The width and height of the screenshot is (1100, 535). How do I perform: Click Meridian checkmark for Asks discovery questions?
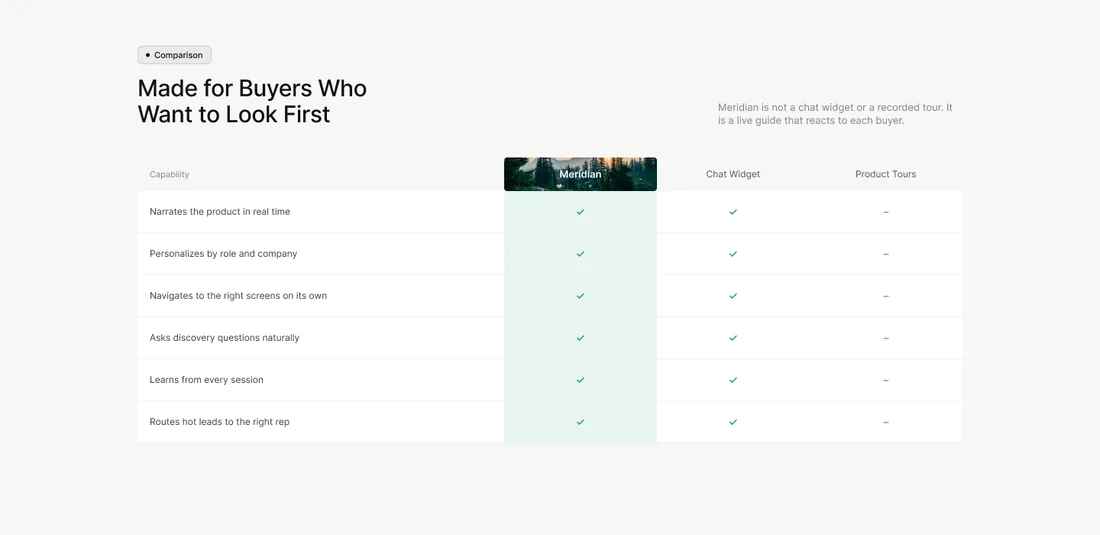pyautogui.click(x=580, y=338)
